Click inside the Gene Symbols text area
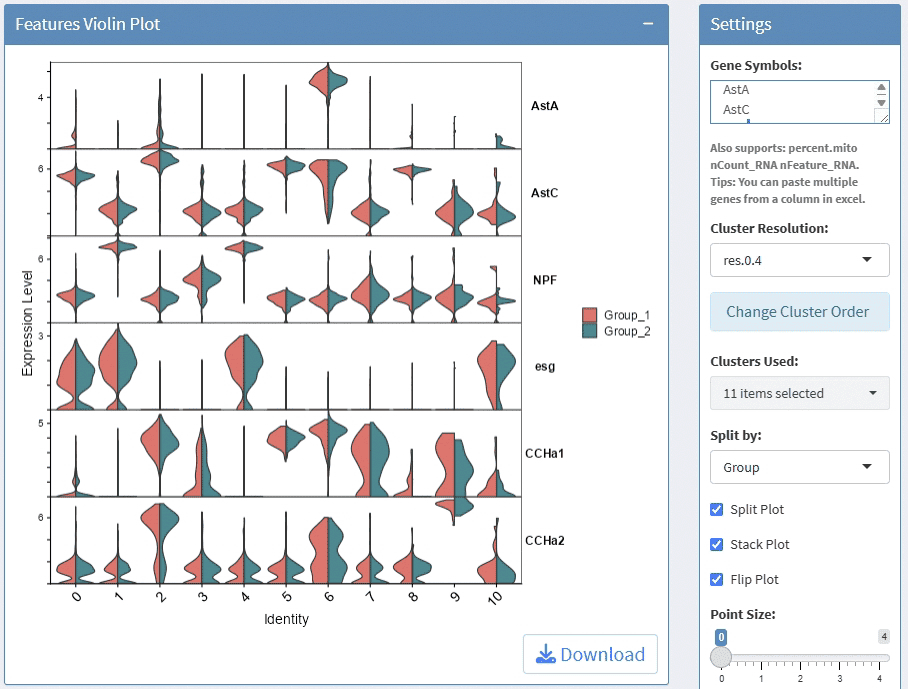Image resolution: width=908 pixels, height=689 pixels. point(790,102)
